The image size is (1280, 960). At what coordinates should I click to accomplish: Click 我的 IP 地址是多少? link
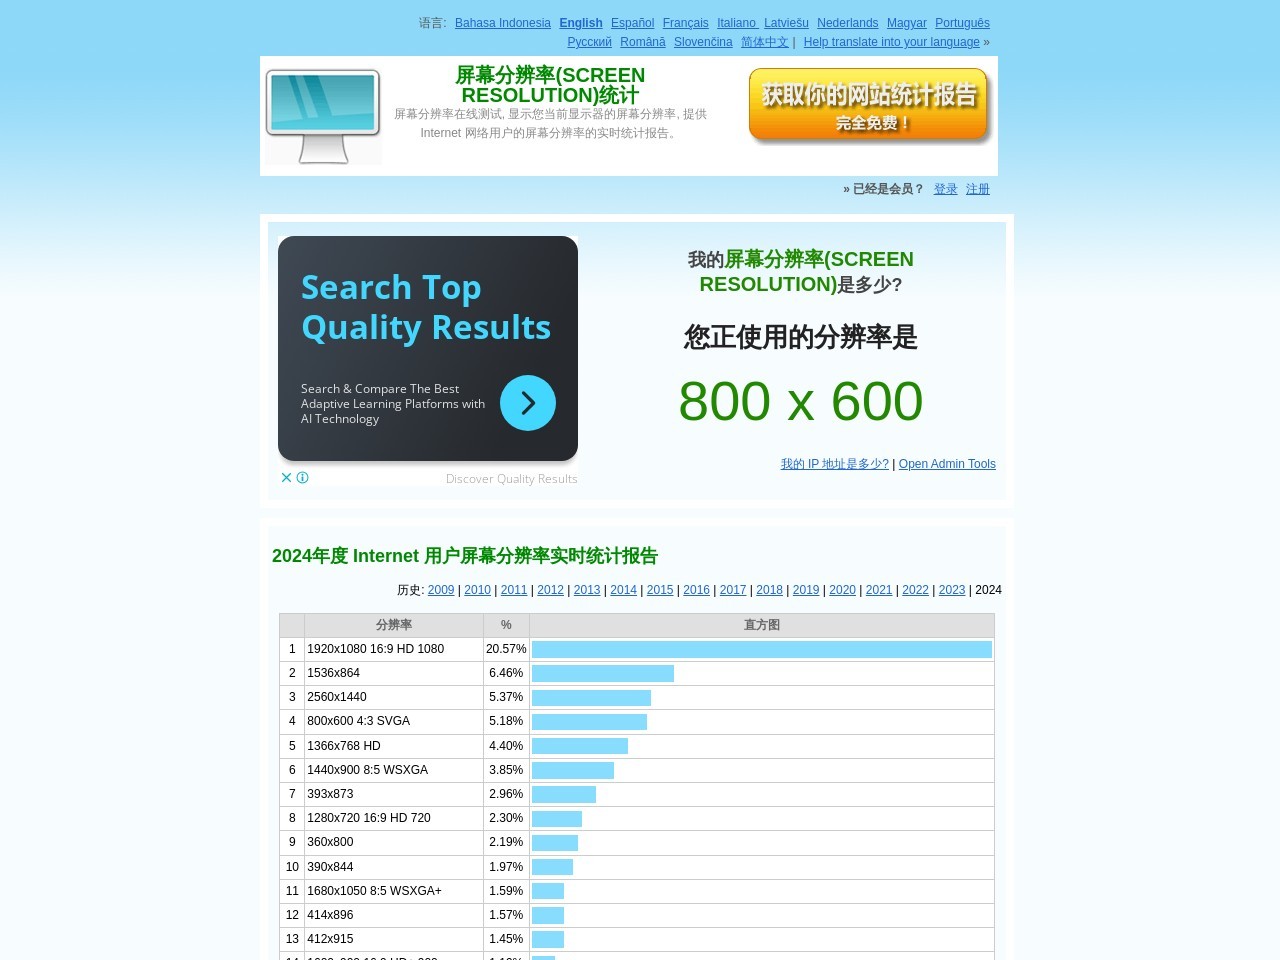(x=833, y=464)
